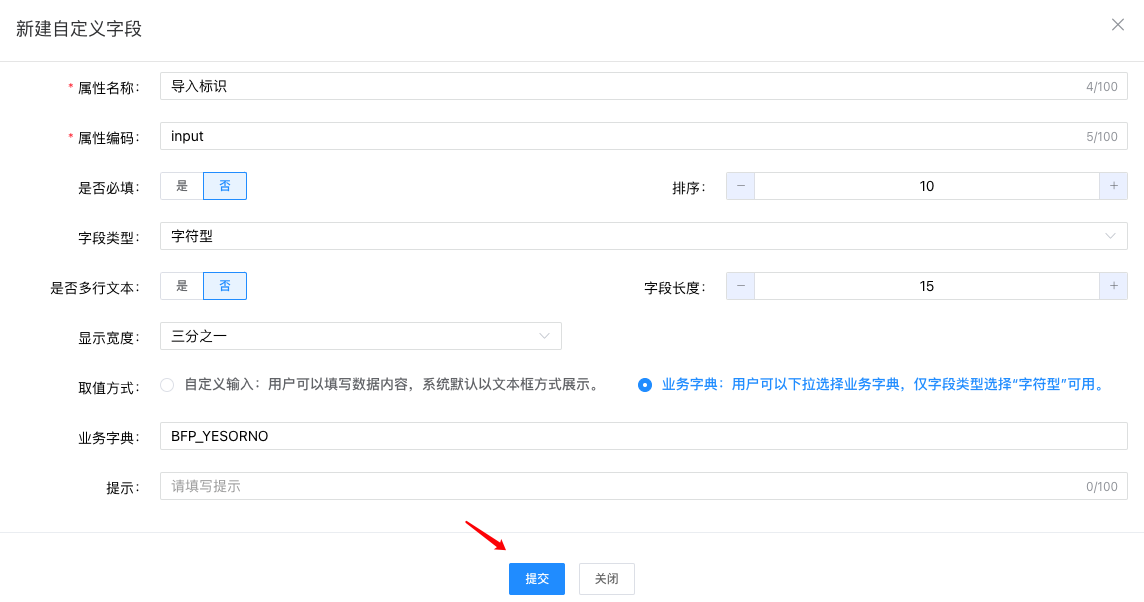Click the plus icon for 排序
Image resolution: width=1144 pixels, height=602 pixels.
click(1113, 186)
